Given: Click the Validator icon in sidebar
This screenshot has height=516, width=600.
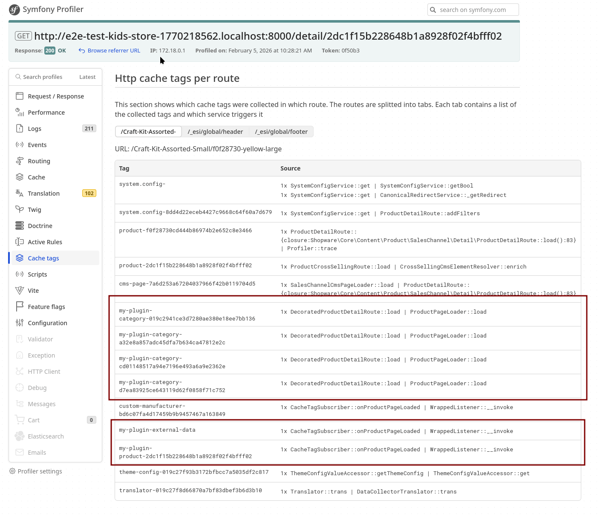Looking at the screenshot, I should pos(20,339).
